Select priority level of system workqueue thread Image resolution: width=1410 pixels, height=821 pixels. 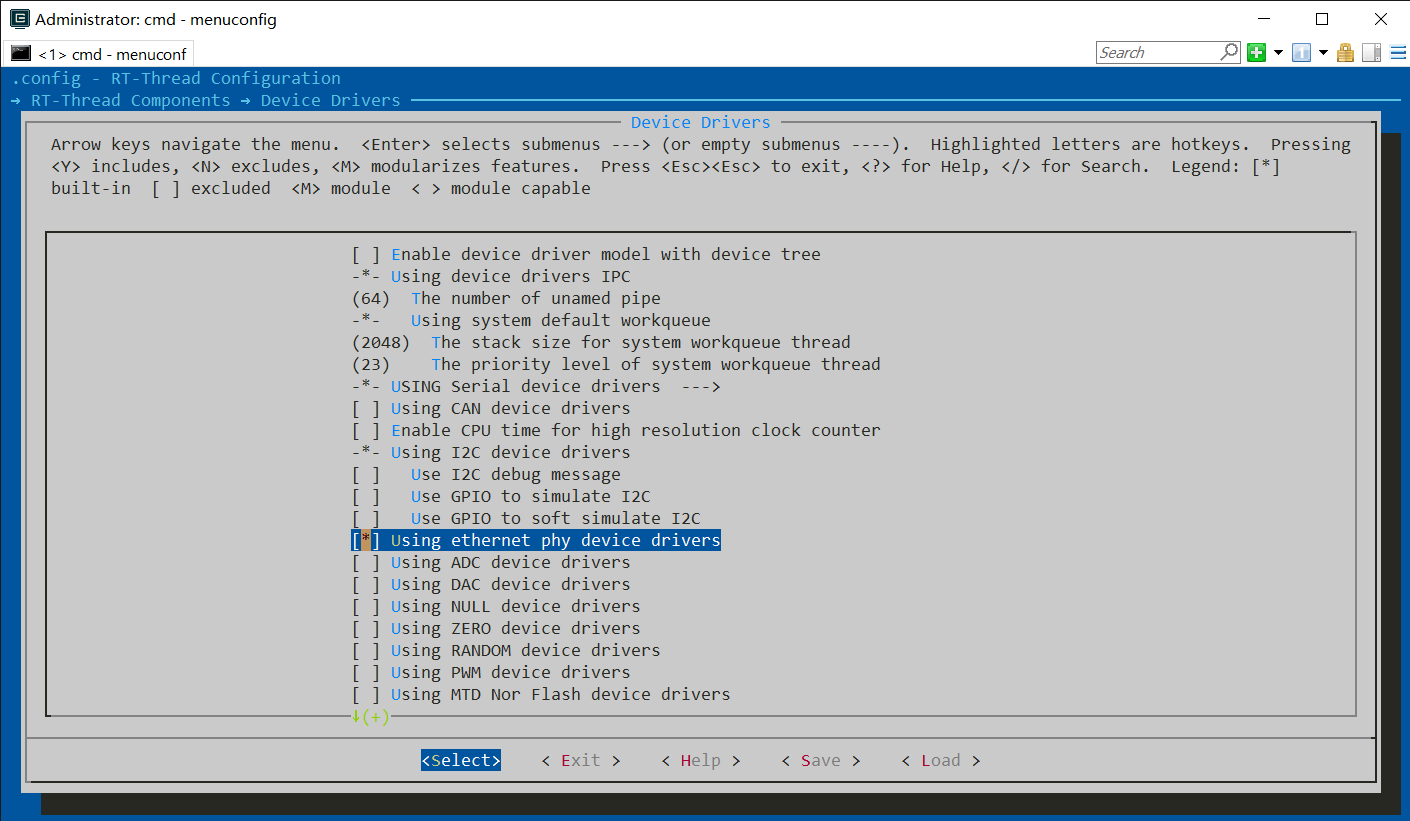click(x=616, y=364)
